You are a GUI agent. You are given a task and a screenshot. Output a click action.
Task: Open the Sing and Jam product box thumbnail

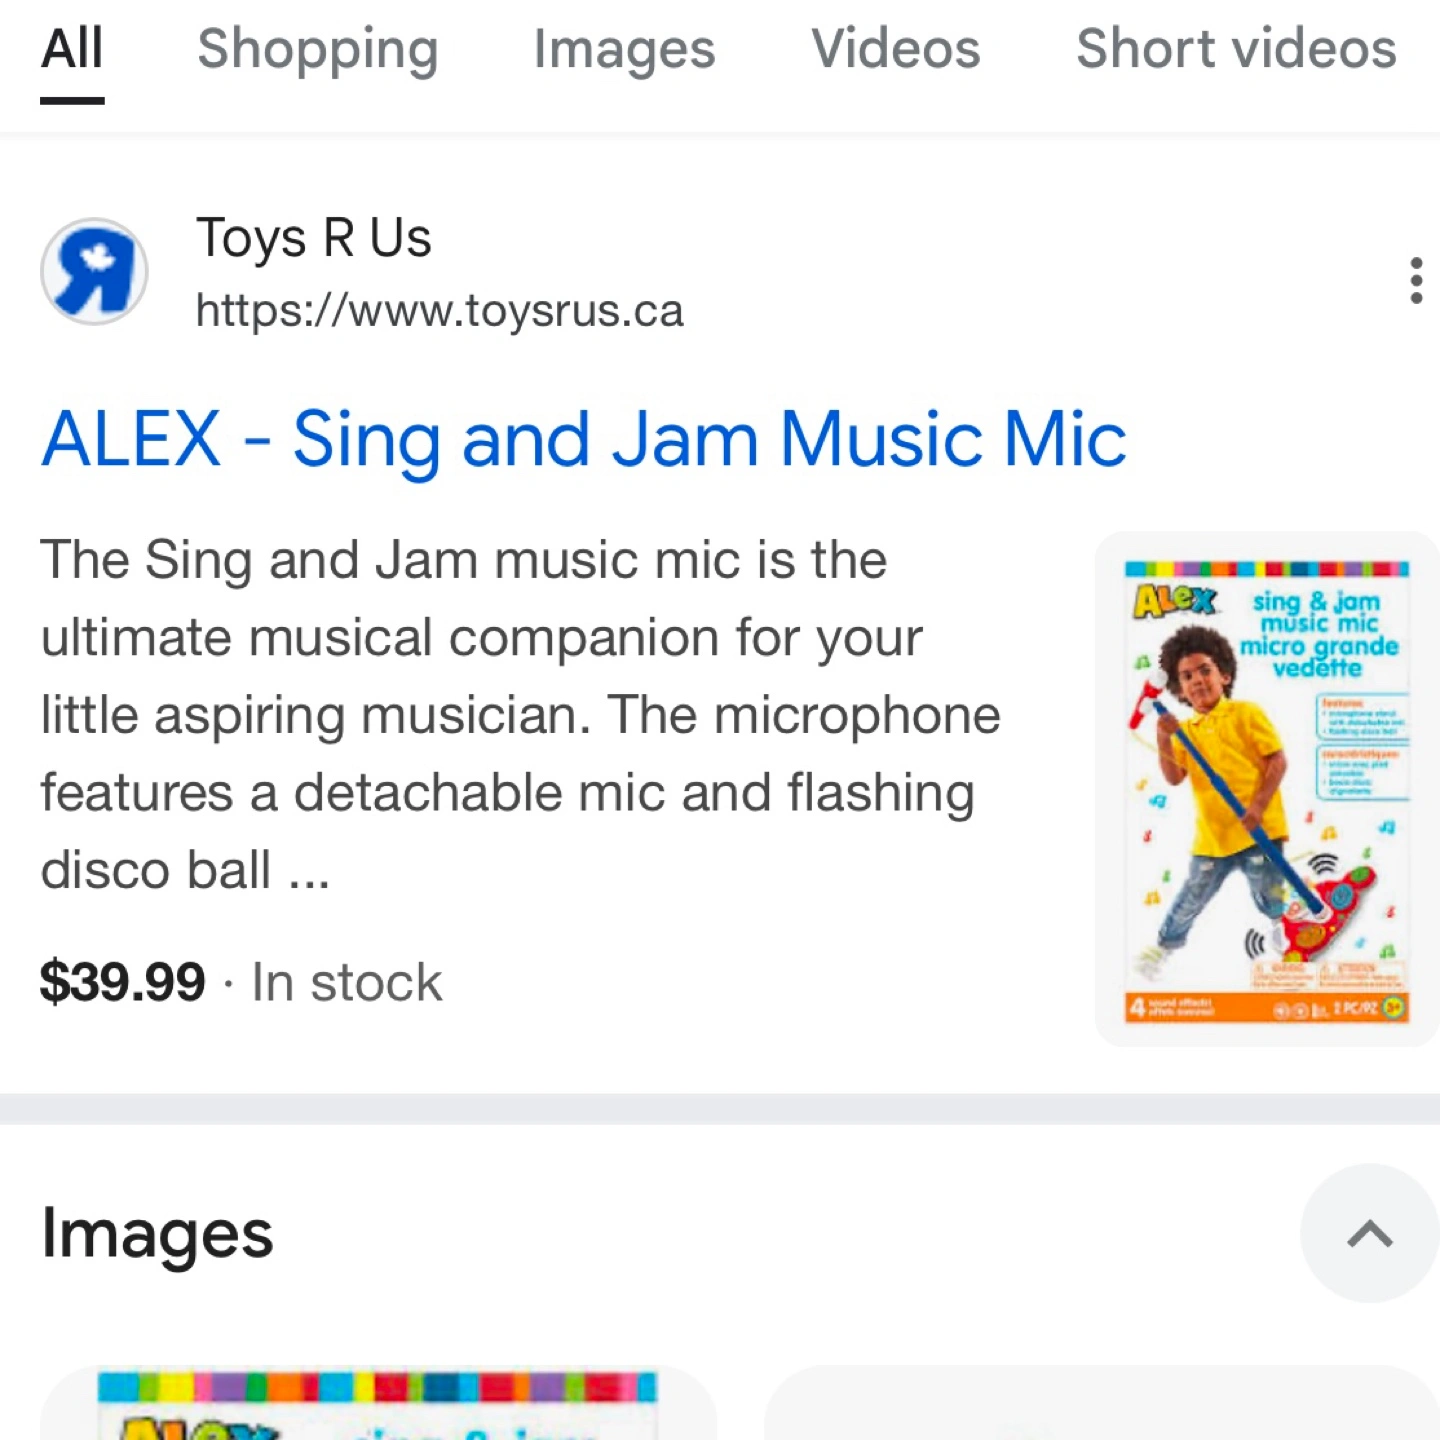tap(1266, 790)
